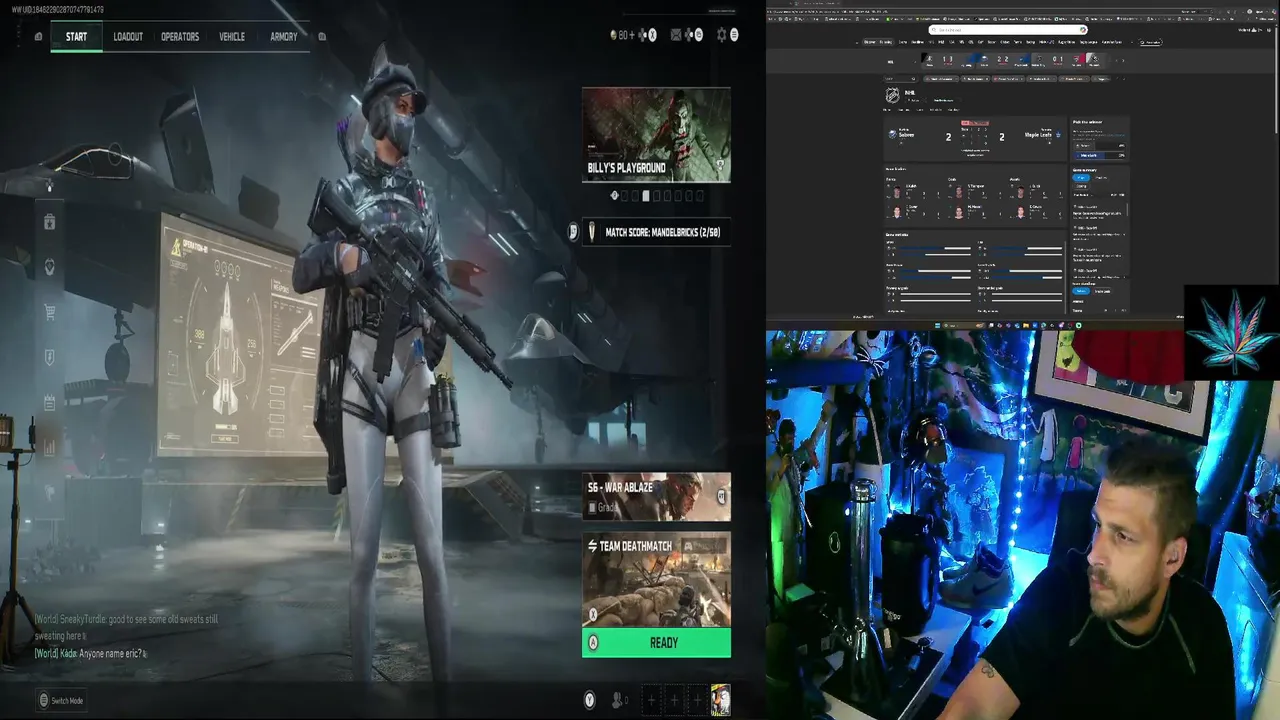
Task: Open the VEHICLE tab
Action: 232,37
